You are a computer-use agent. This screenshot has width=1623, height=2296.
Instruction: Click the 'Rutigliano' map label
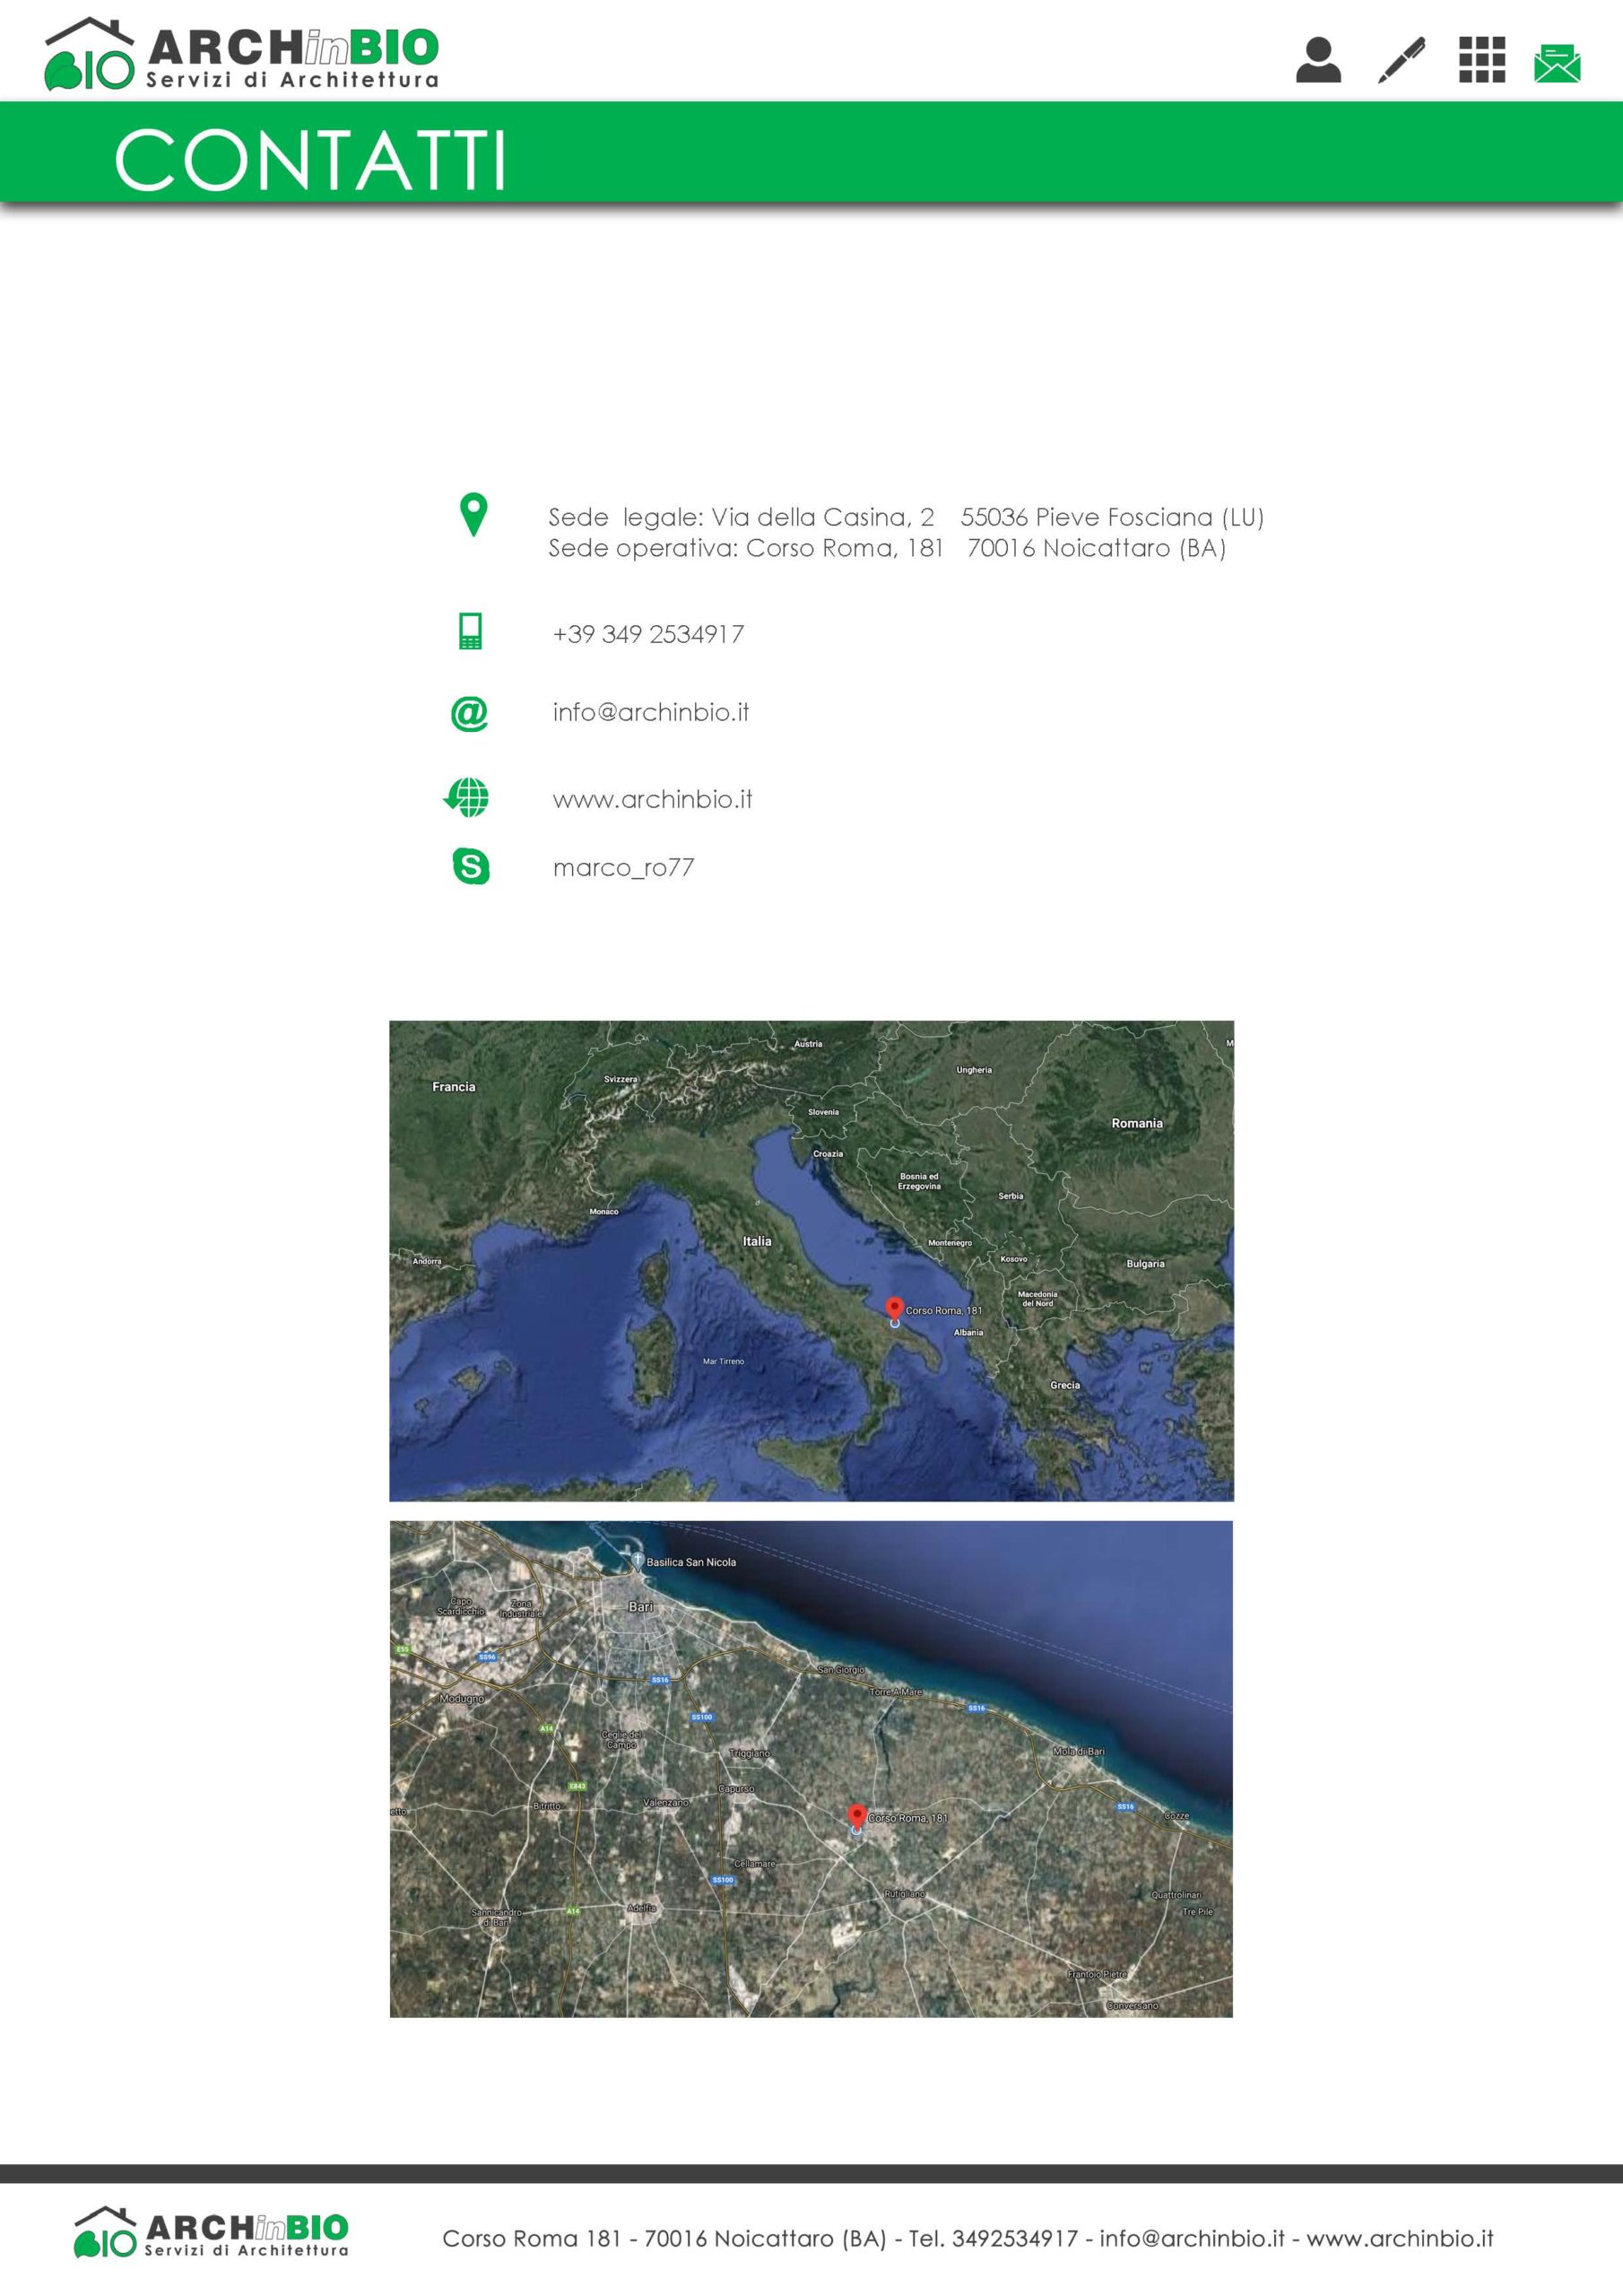pyautogui.click(x=904, y=1894)
